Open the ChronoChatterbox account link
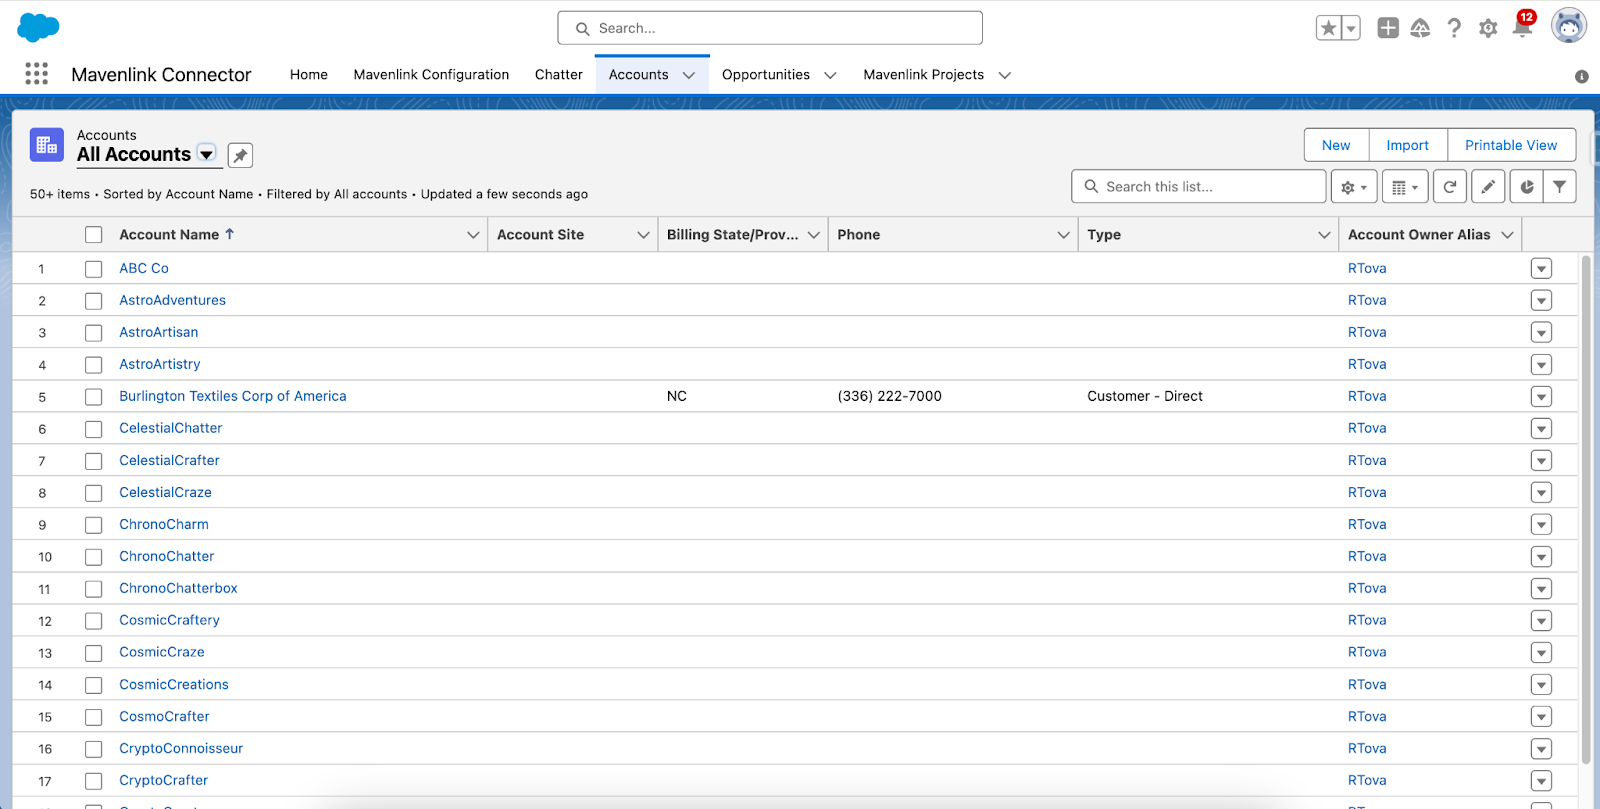Viewport: 1600px width, 809px height. pos(178,588)
